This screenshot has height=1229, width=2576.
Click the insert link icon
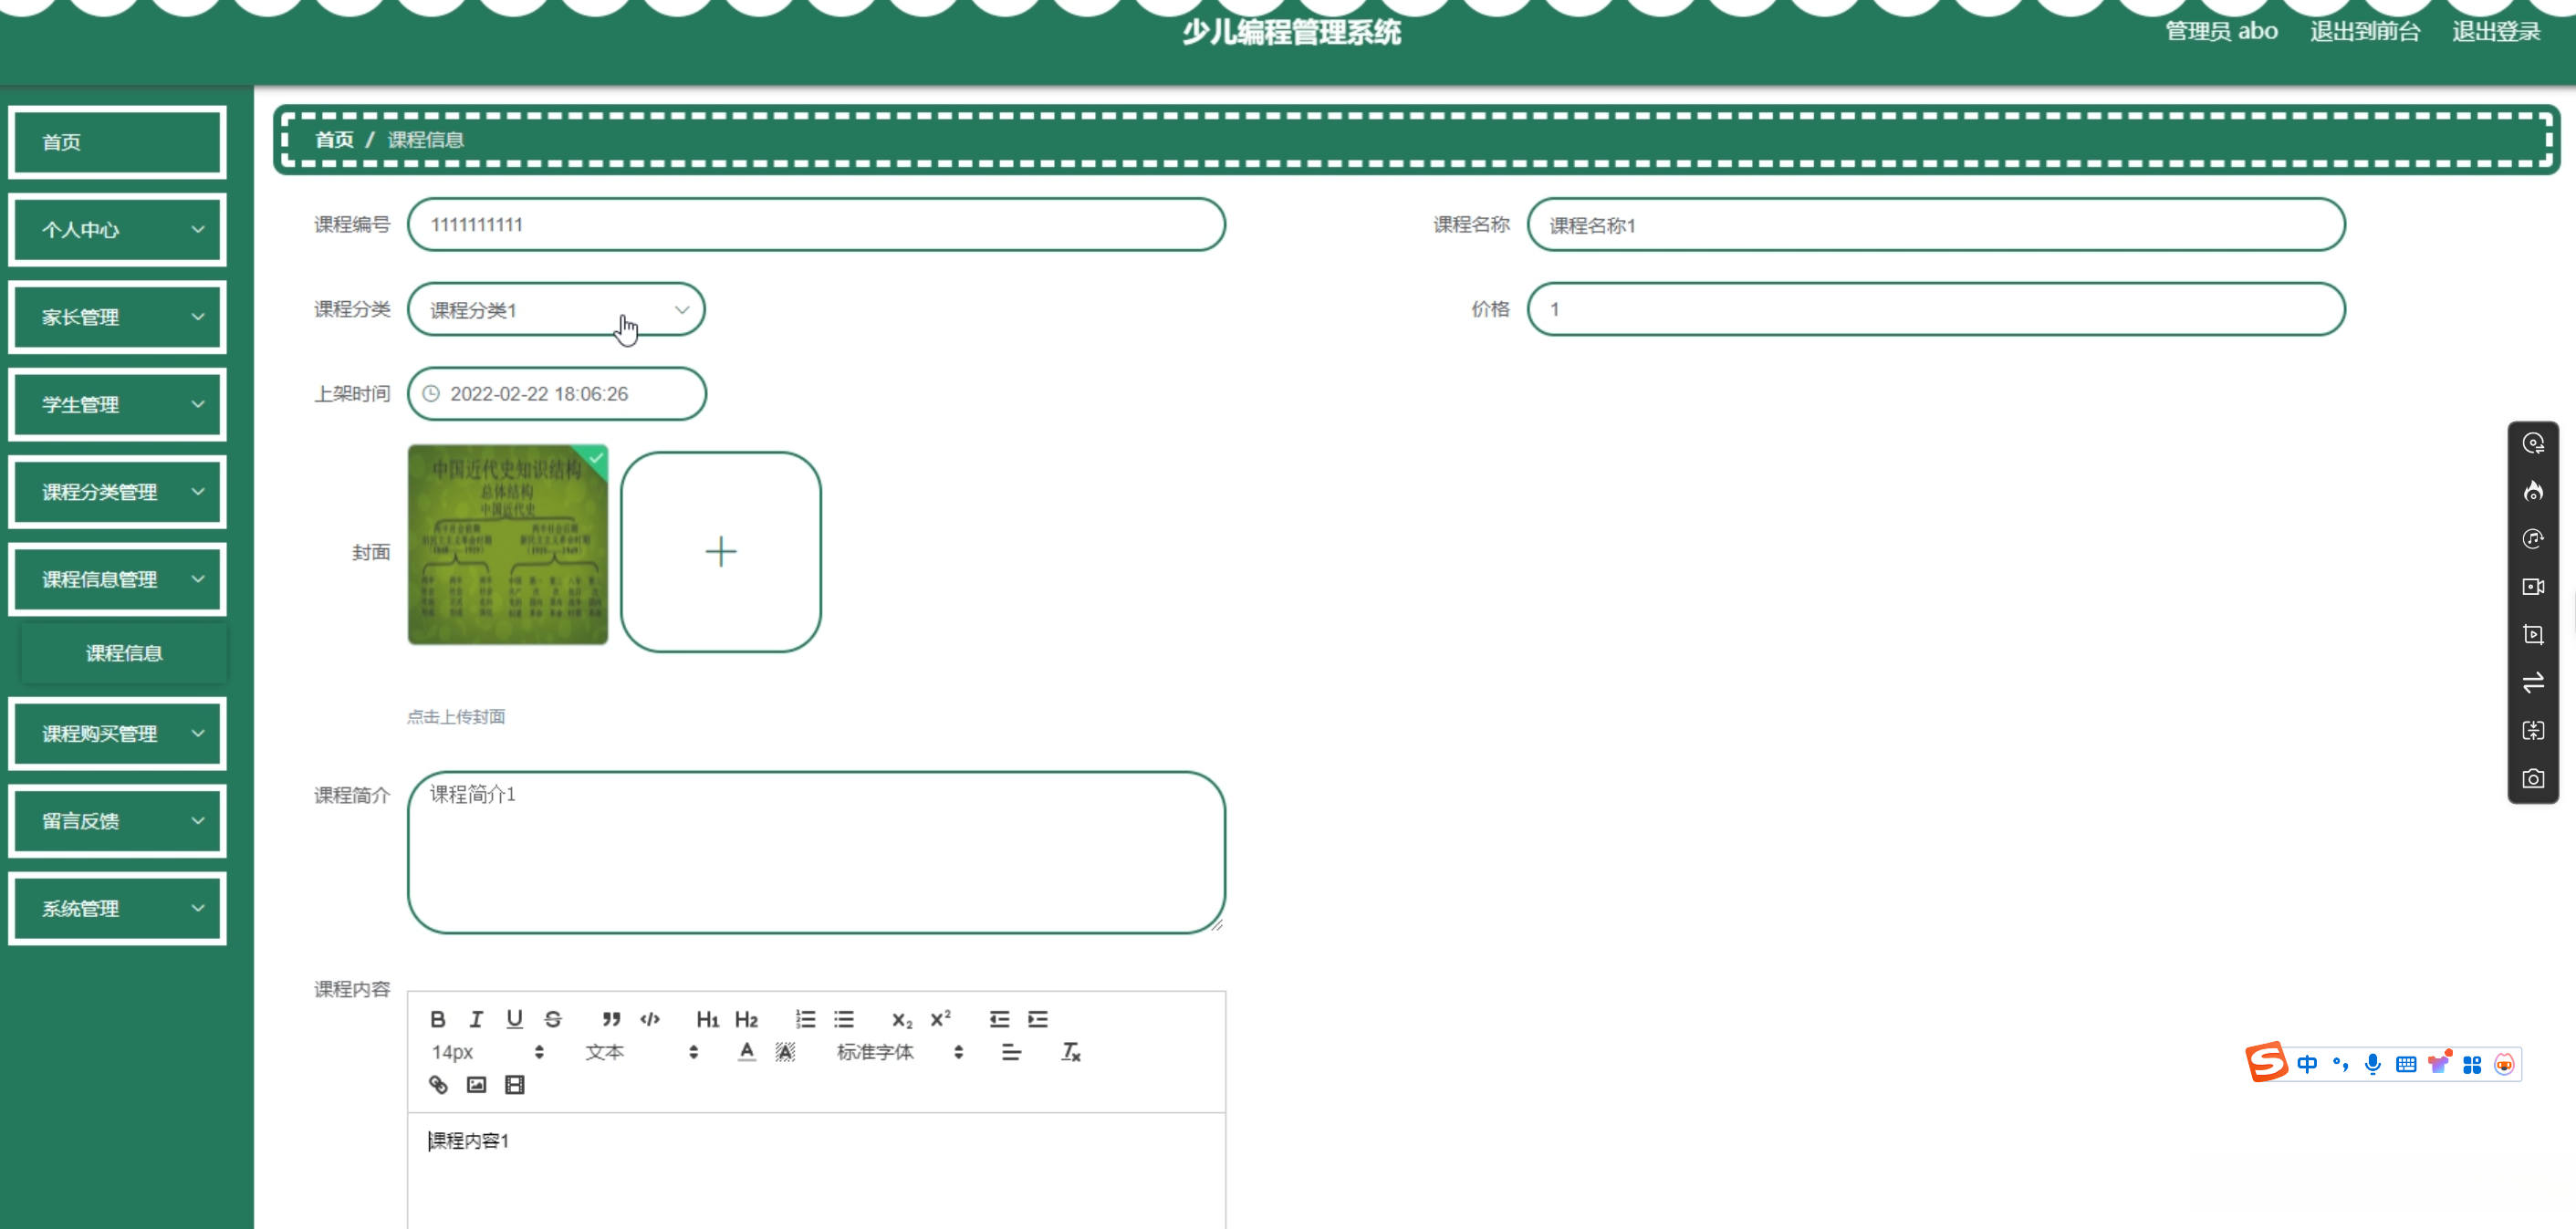[x=438, y=1085]
